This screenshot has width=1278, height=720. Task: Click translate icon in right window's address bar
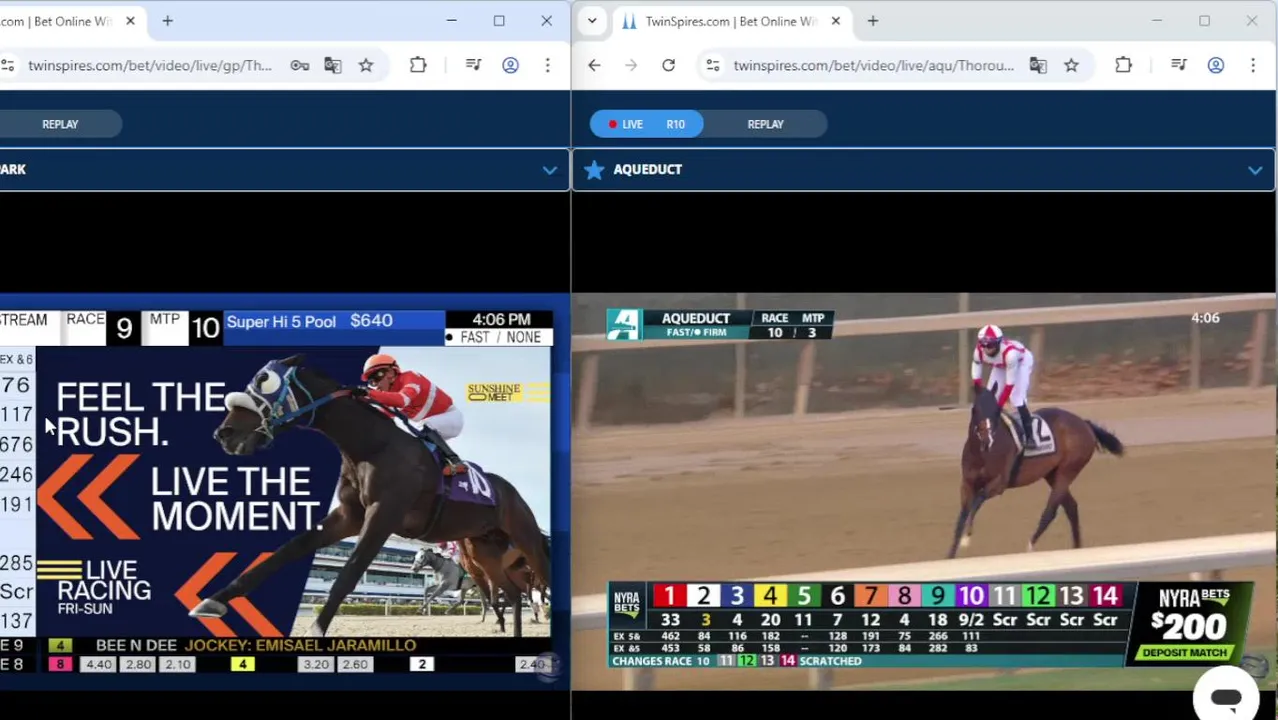pyautogui.click(x=1038, y=65)
